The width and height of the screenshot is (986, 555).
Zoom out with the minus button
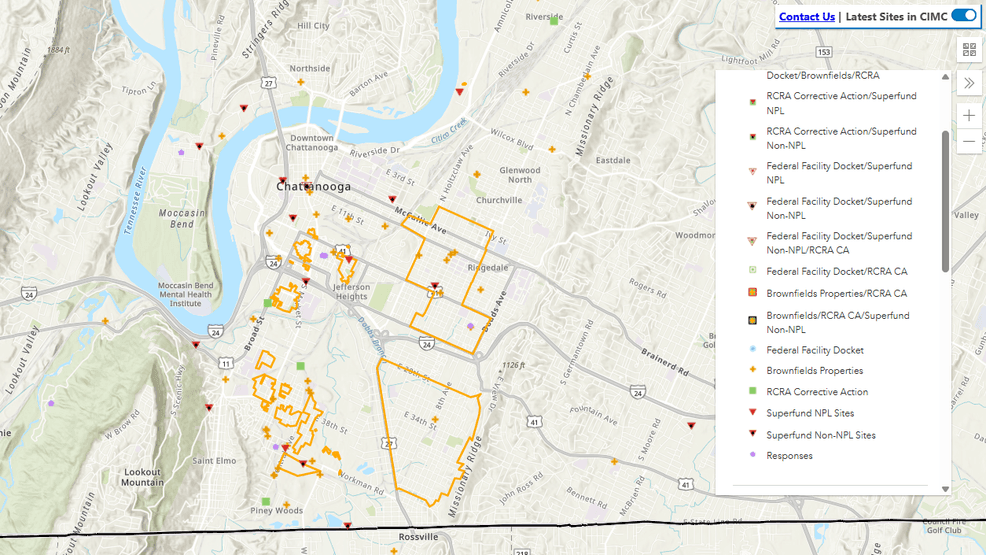tap(969, 142)
